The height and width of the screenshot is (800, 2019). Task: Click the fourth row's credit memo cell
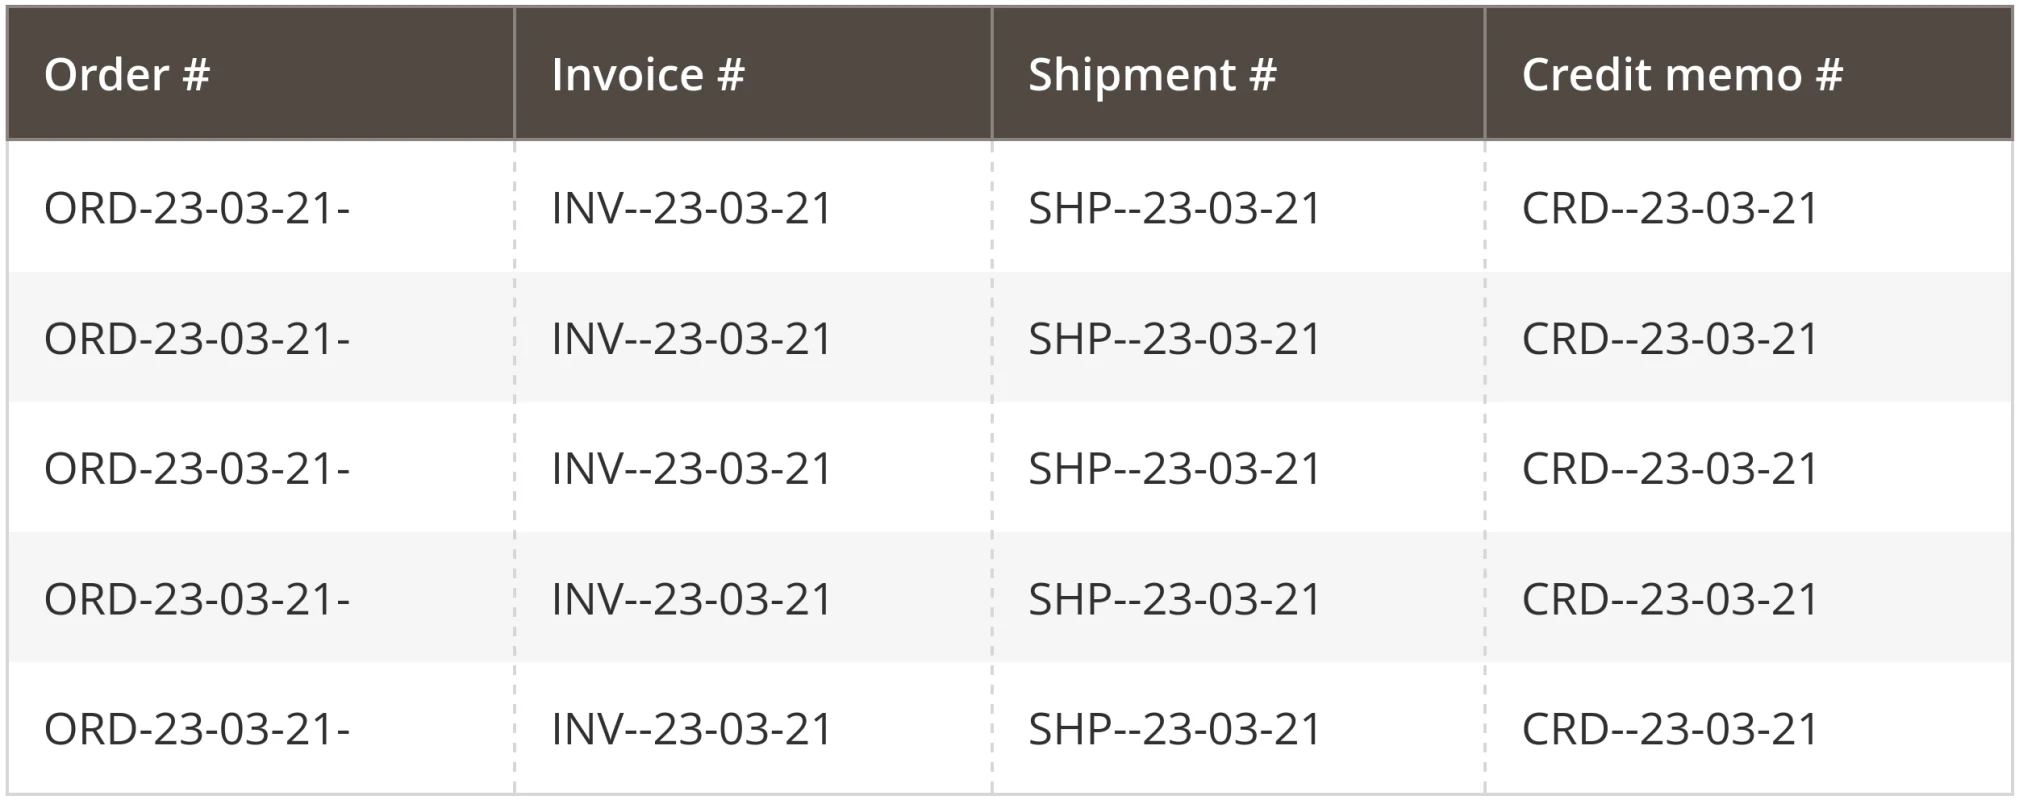[x=1748, y=597]
